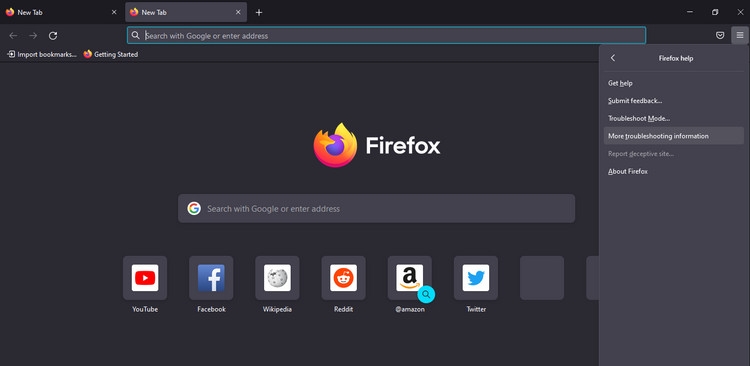Click the address bar magnifier icon
This screenshot has height=366, width=750.
coord(136,35)
